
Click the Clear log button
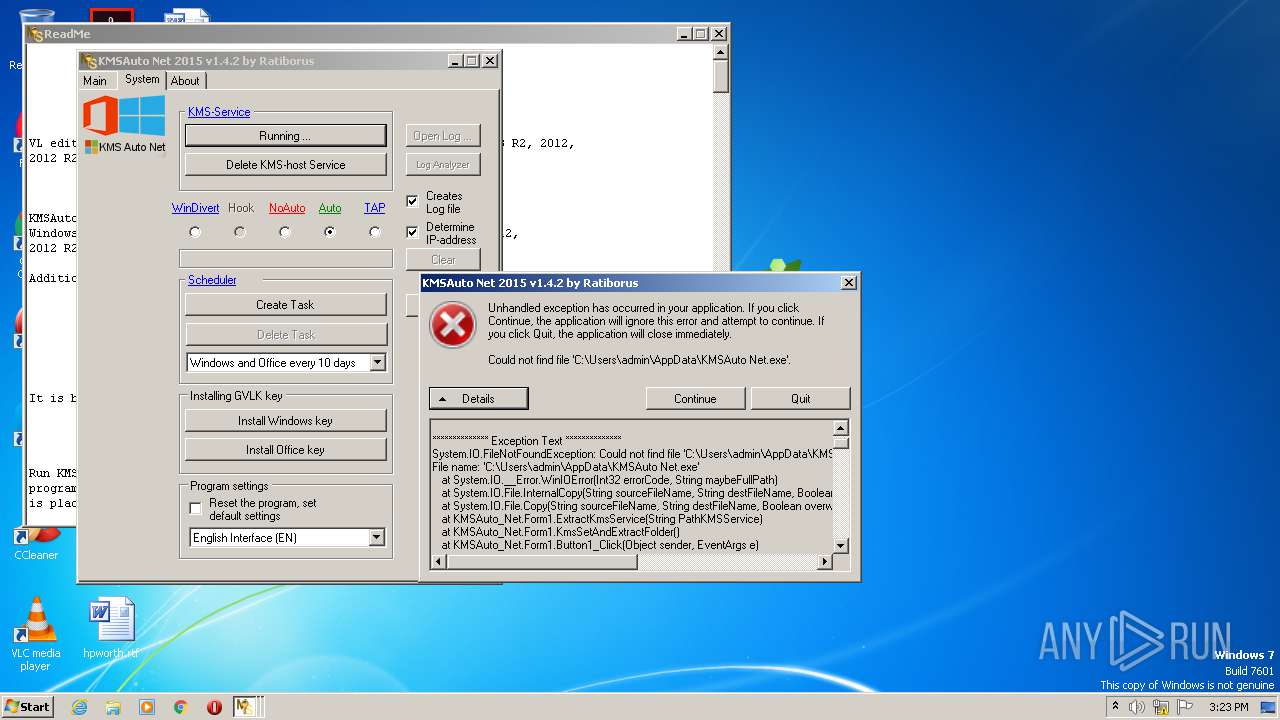tap(443, 259)
